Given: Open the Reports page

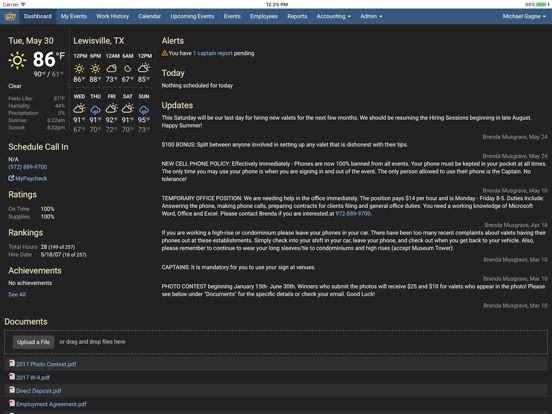Looking at the screenshot, I should click(x=297, y=16).
